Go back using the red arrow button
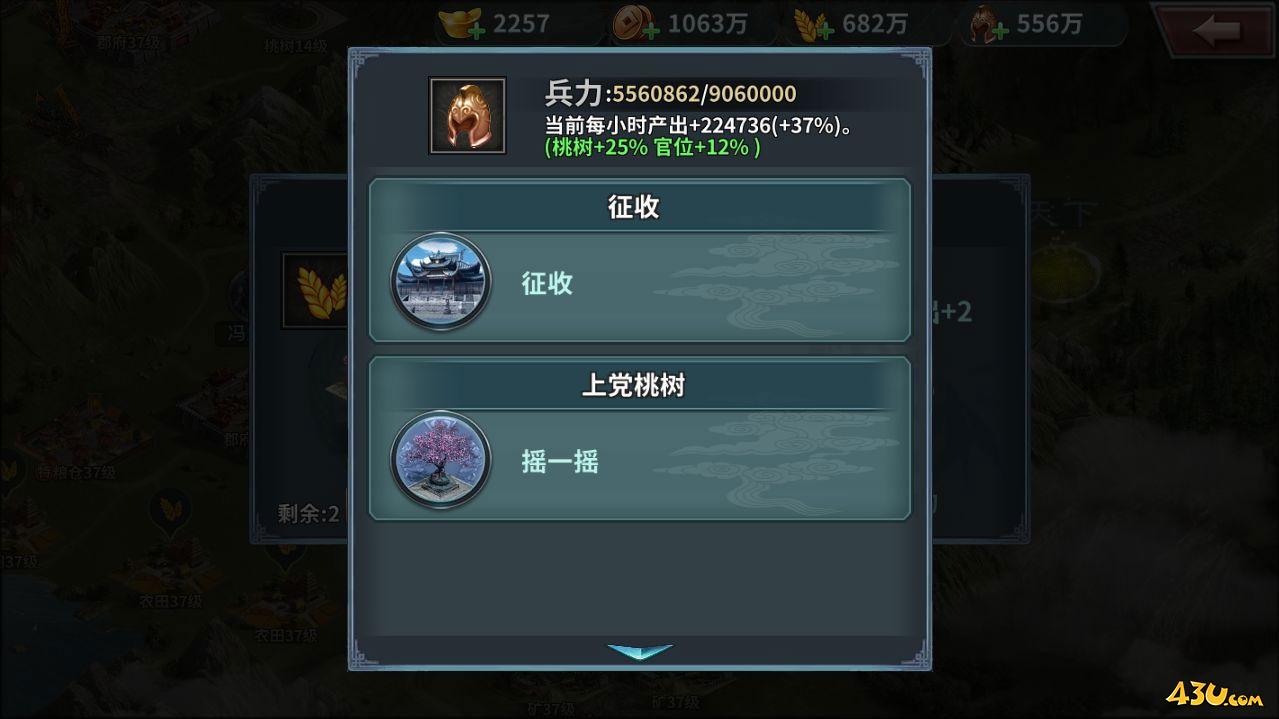Viewport: 1279px width, 719px height. [x=1214, y=32]
